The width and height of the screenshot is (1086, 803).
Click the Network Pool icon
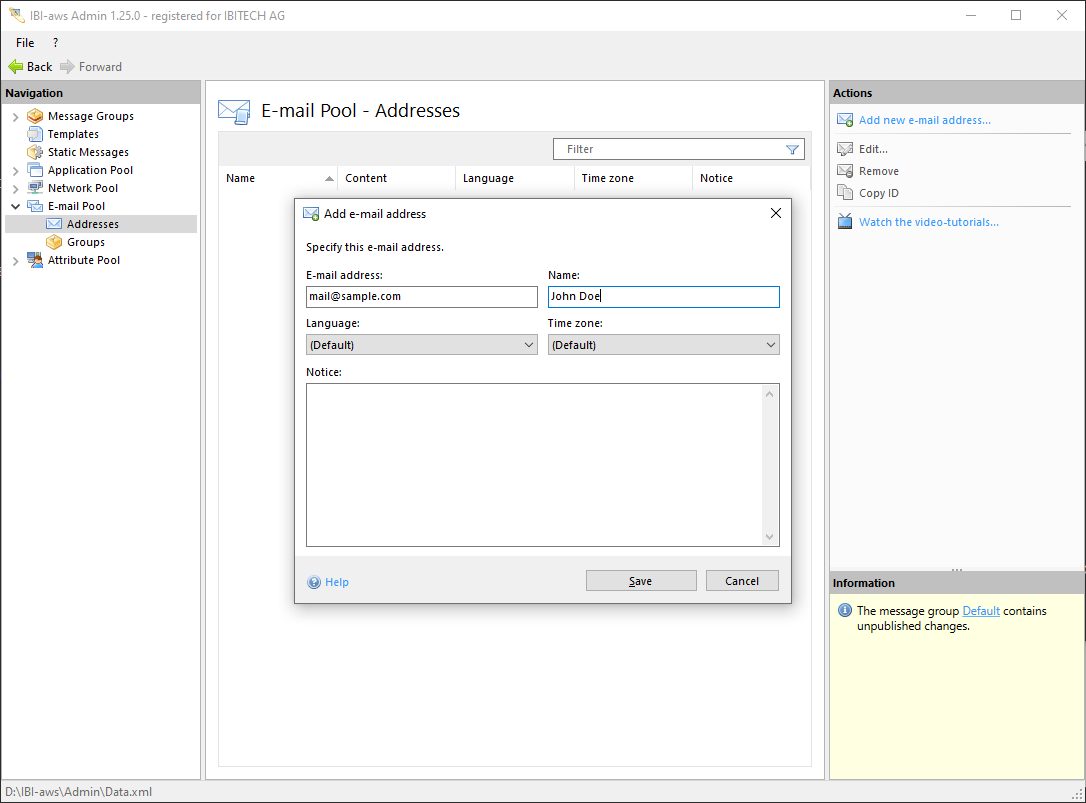(35, 188)
